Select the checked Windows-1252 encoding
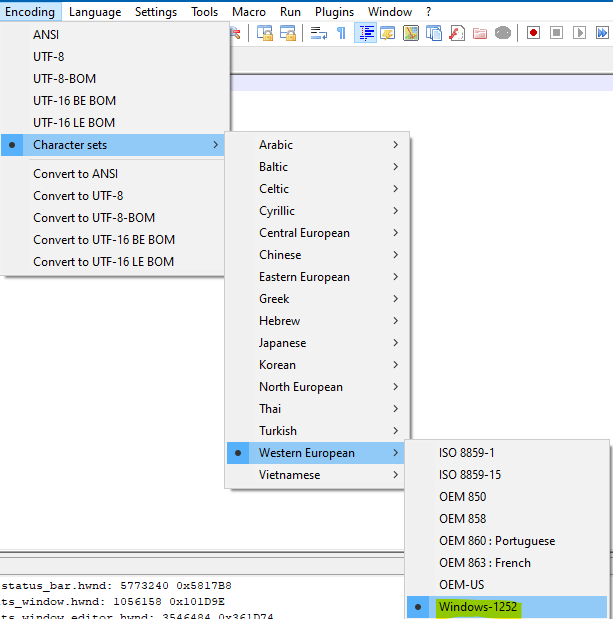613x620 pixels. coord(507,607)
